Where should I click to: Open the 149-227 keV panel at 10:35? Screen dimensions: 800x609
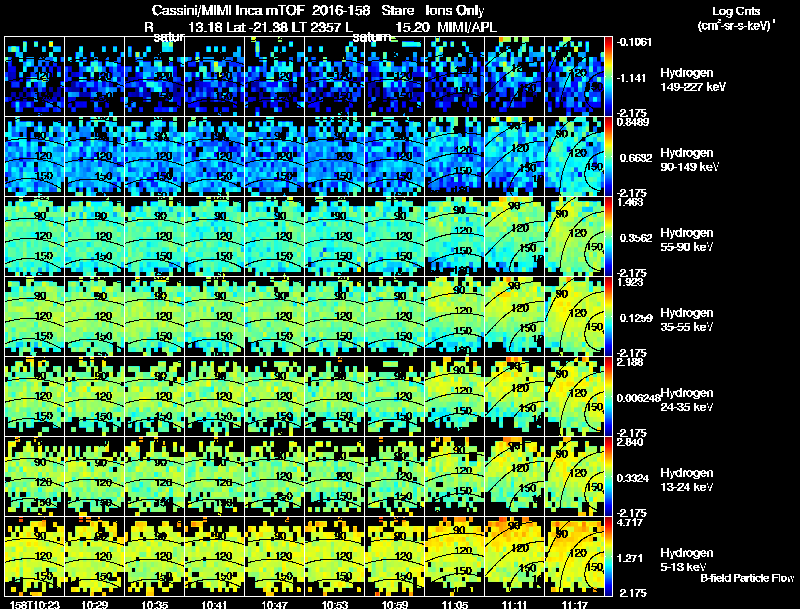pyautogui.click(x=155, y=77)
